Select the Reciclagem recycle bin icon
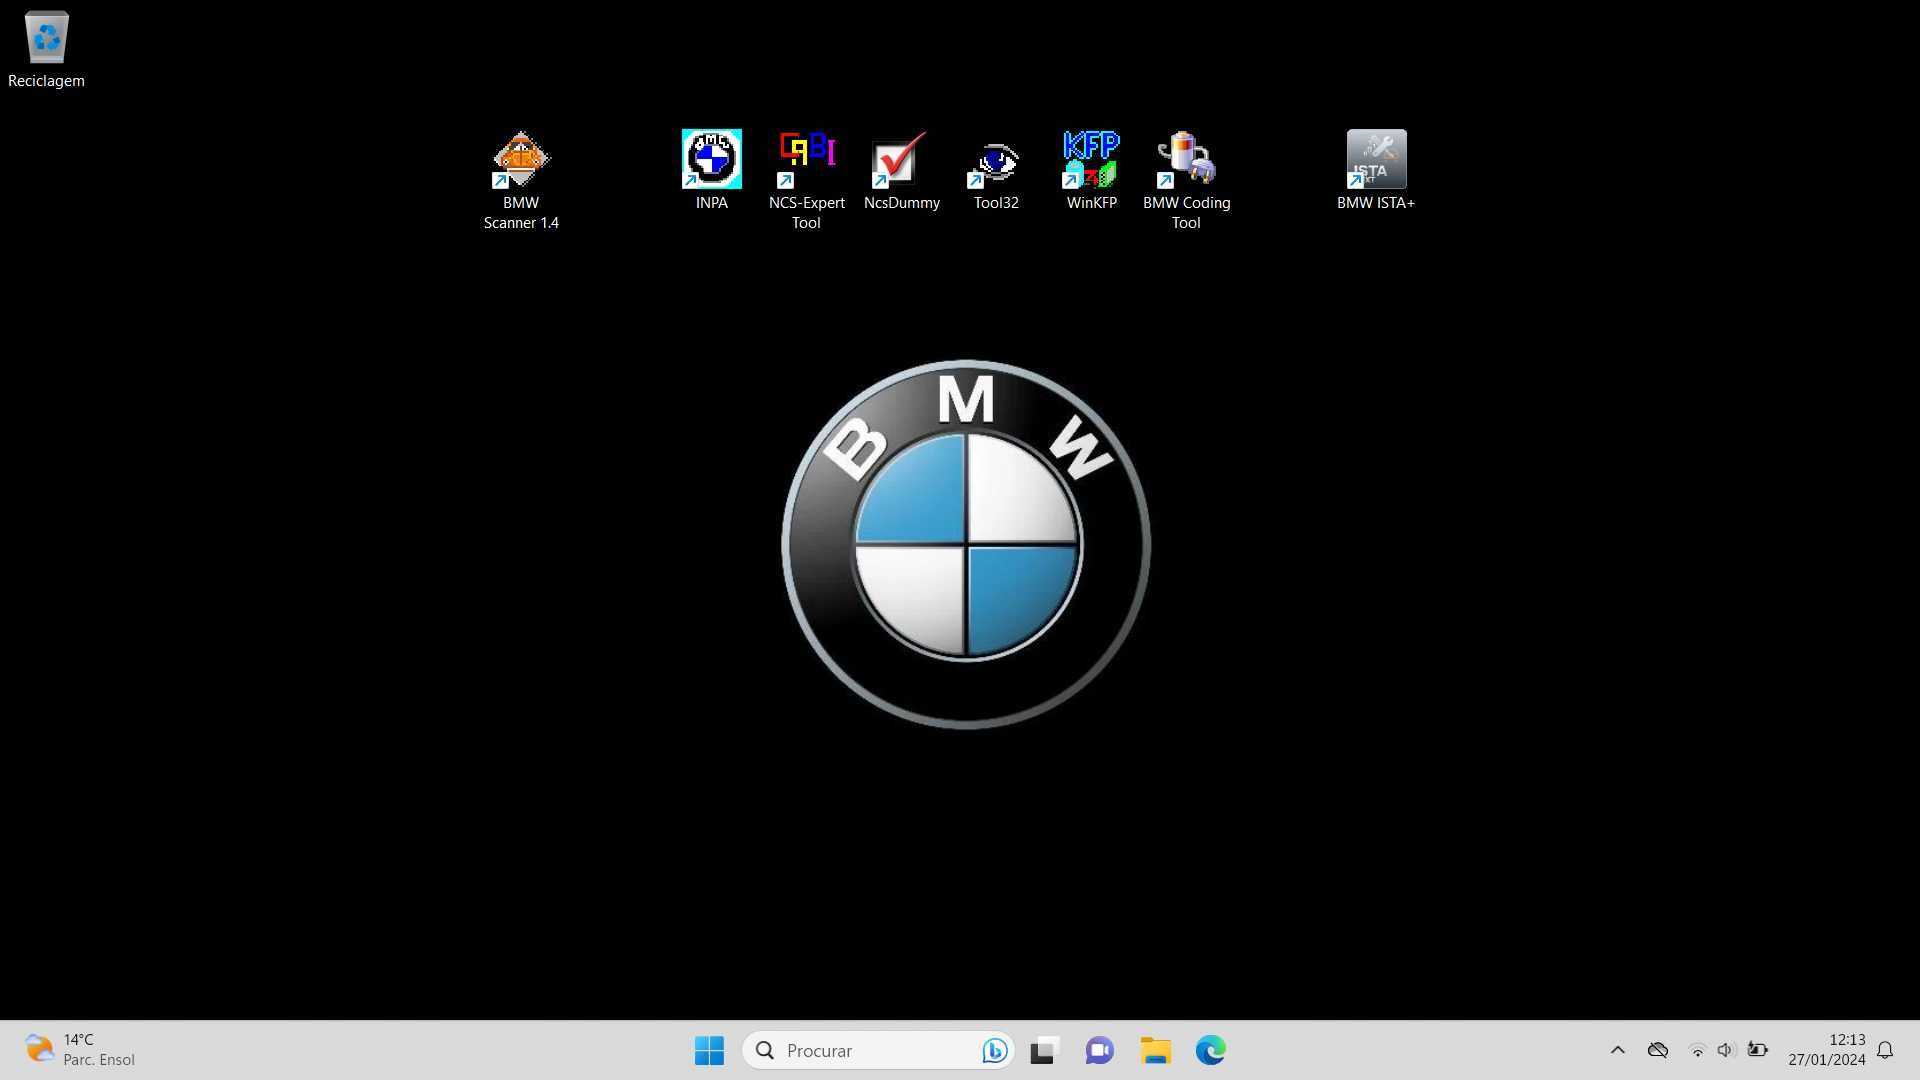 46,50
